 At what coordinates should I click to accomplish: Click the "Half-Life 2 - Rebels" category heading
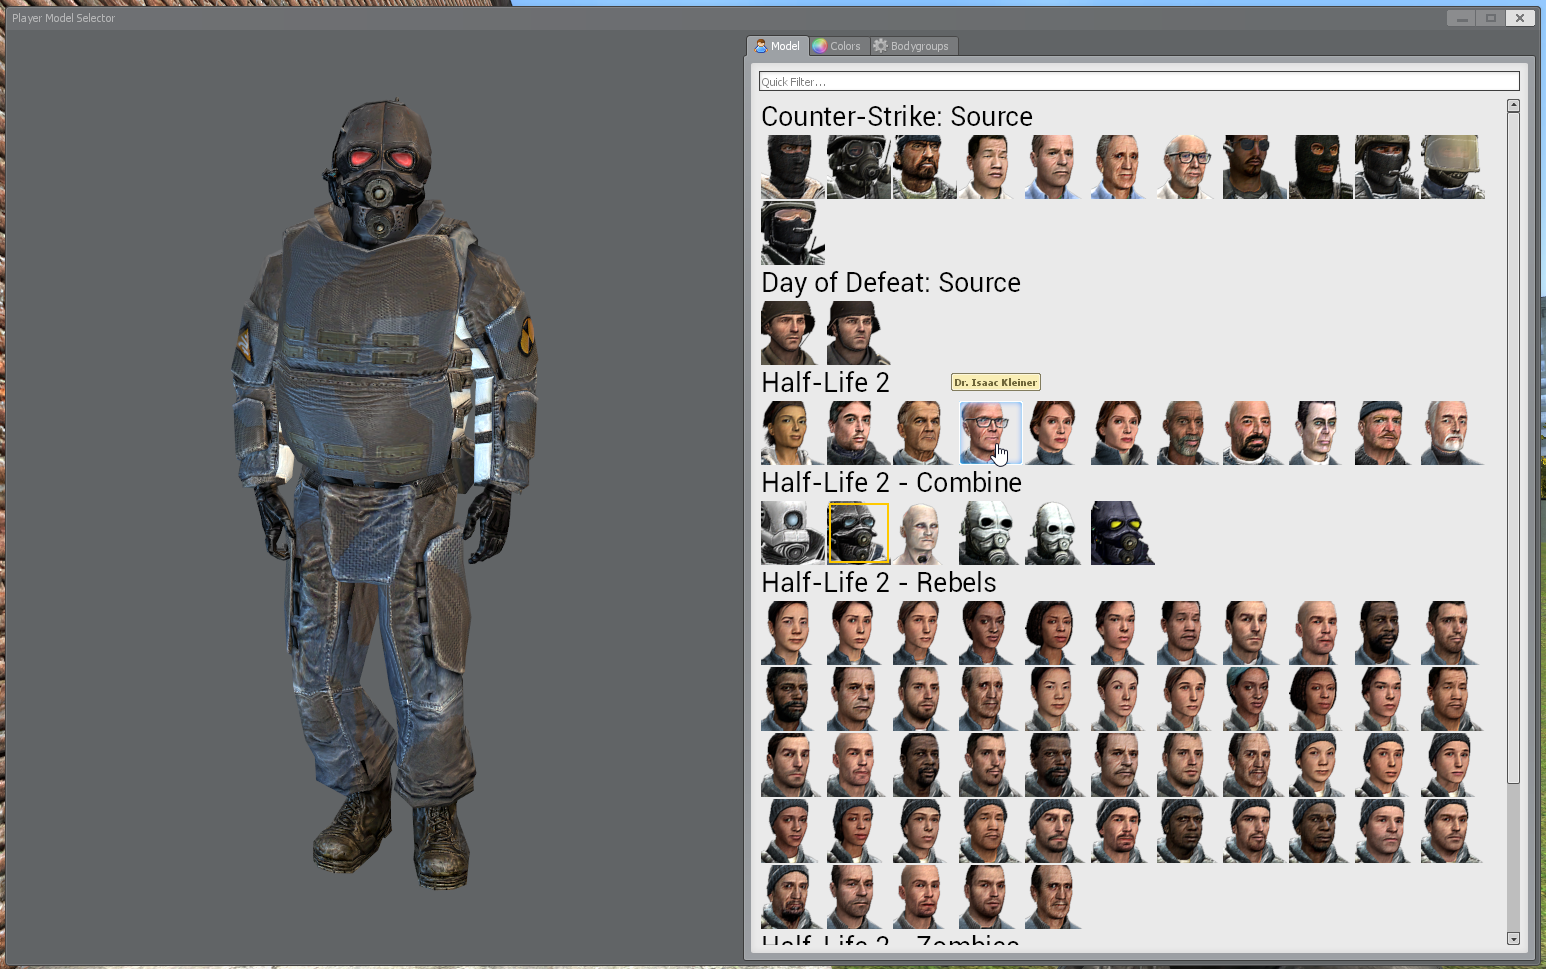tap(879, 583)
